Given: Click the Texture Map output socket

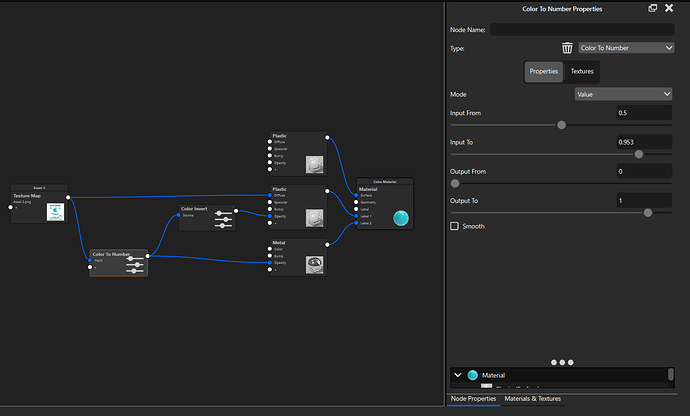Looking at the screenshot, I should coord(68,197).
